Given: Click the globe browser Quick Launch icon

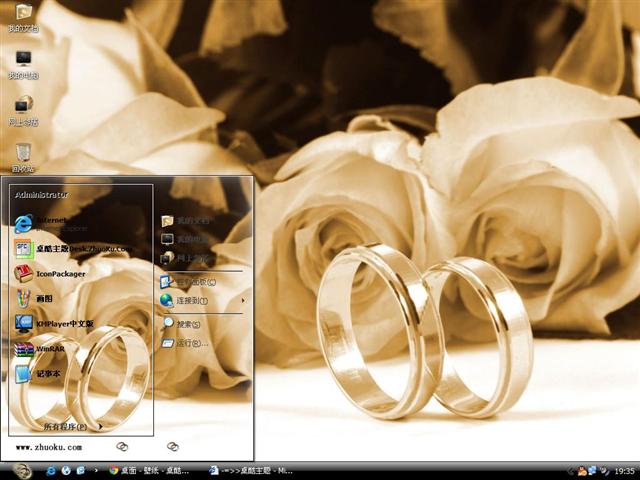Looking at the screenshot, I should point(66,471).
